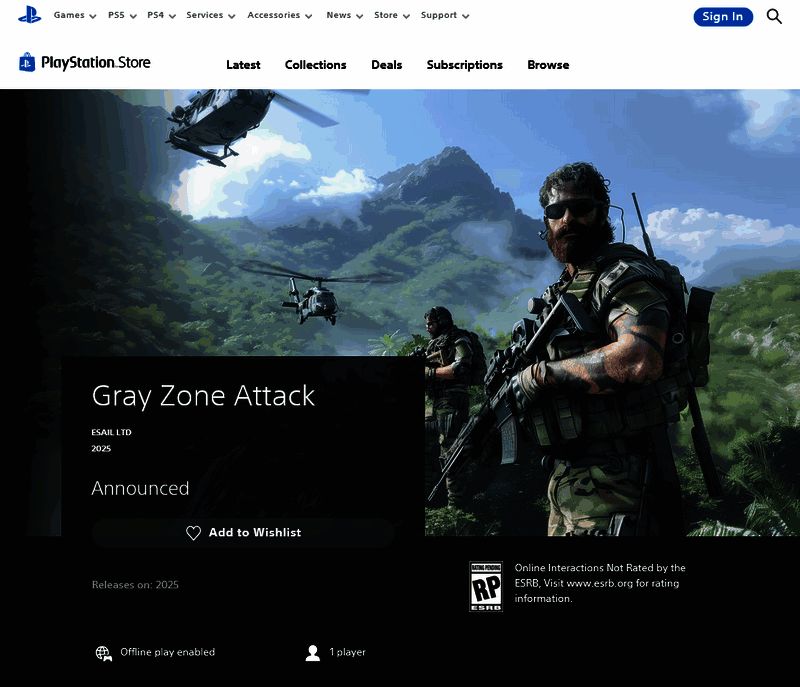
Task: Expand the PS5 dropdown menu
Action: (122, 16)
